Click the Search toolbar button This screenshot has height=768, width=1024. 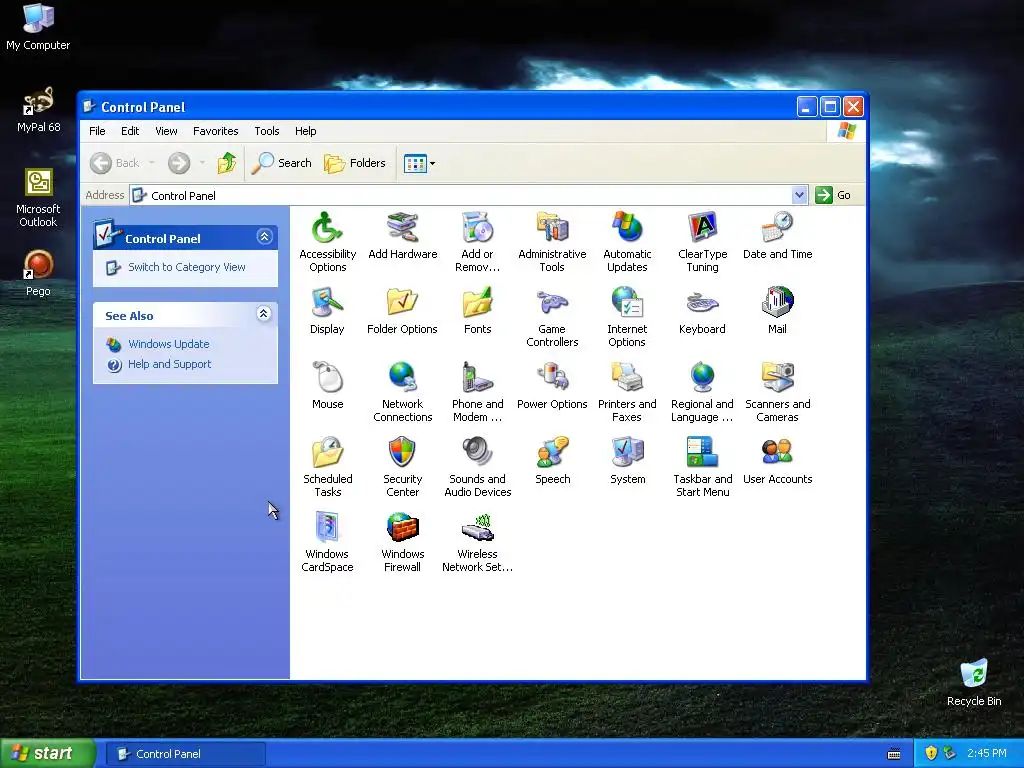click(x=282, y=163)
